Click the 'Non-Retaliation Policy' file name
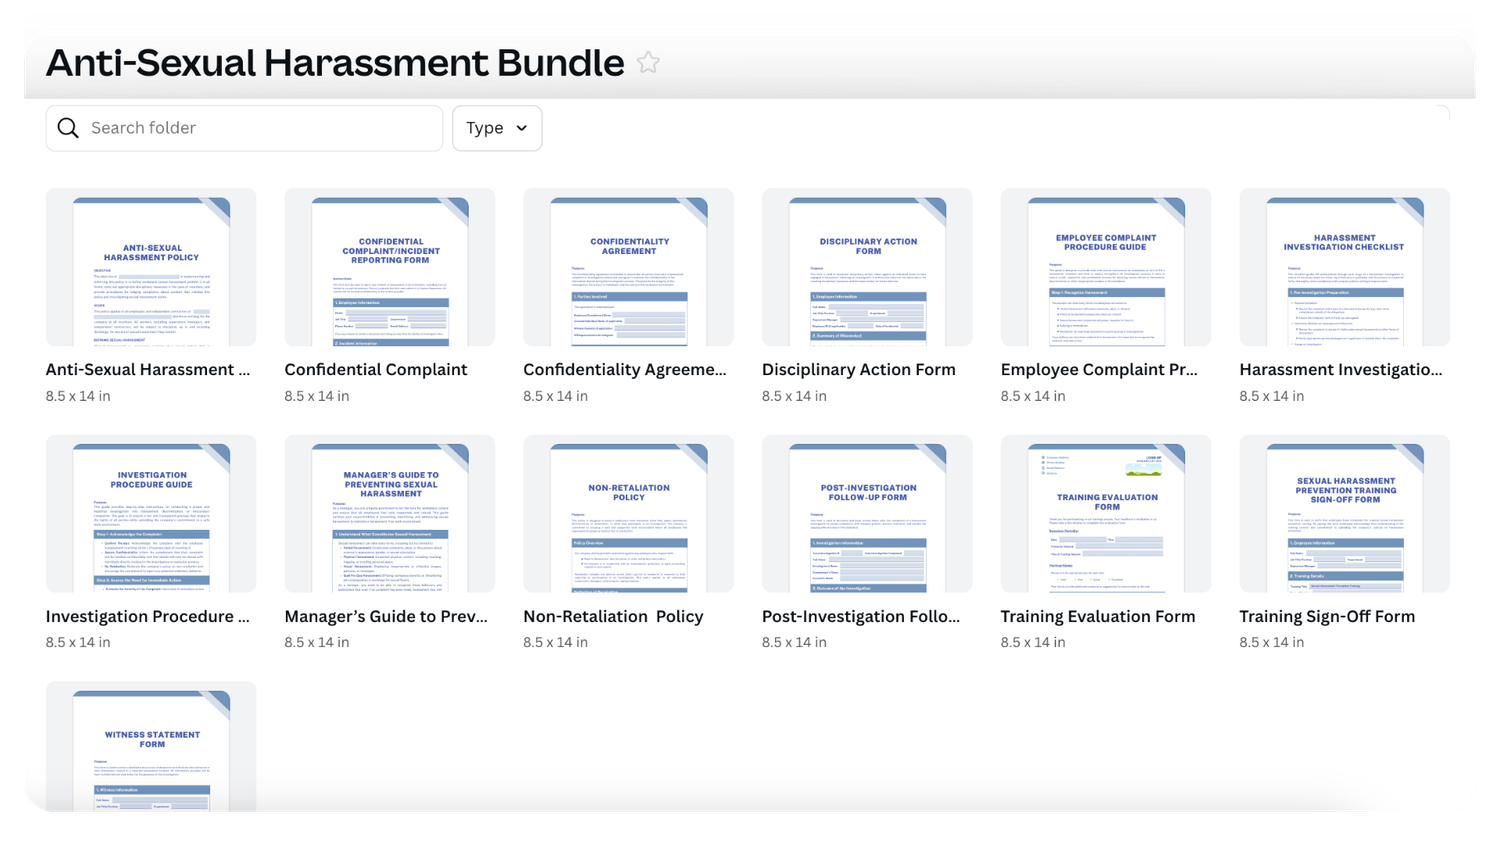The image size is (1500, 844). 613,617
